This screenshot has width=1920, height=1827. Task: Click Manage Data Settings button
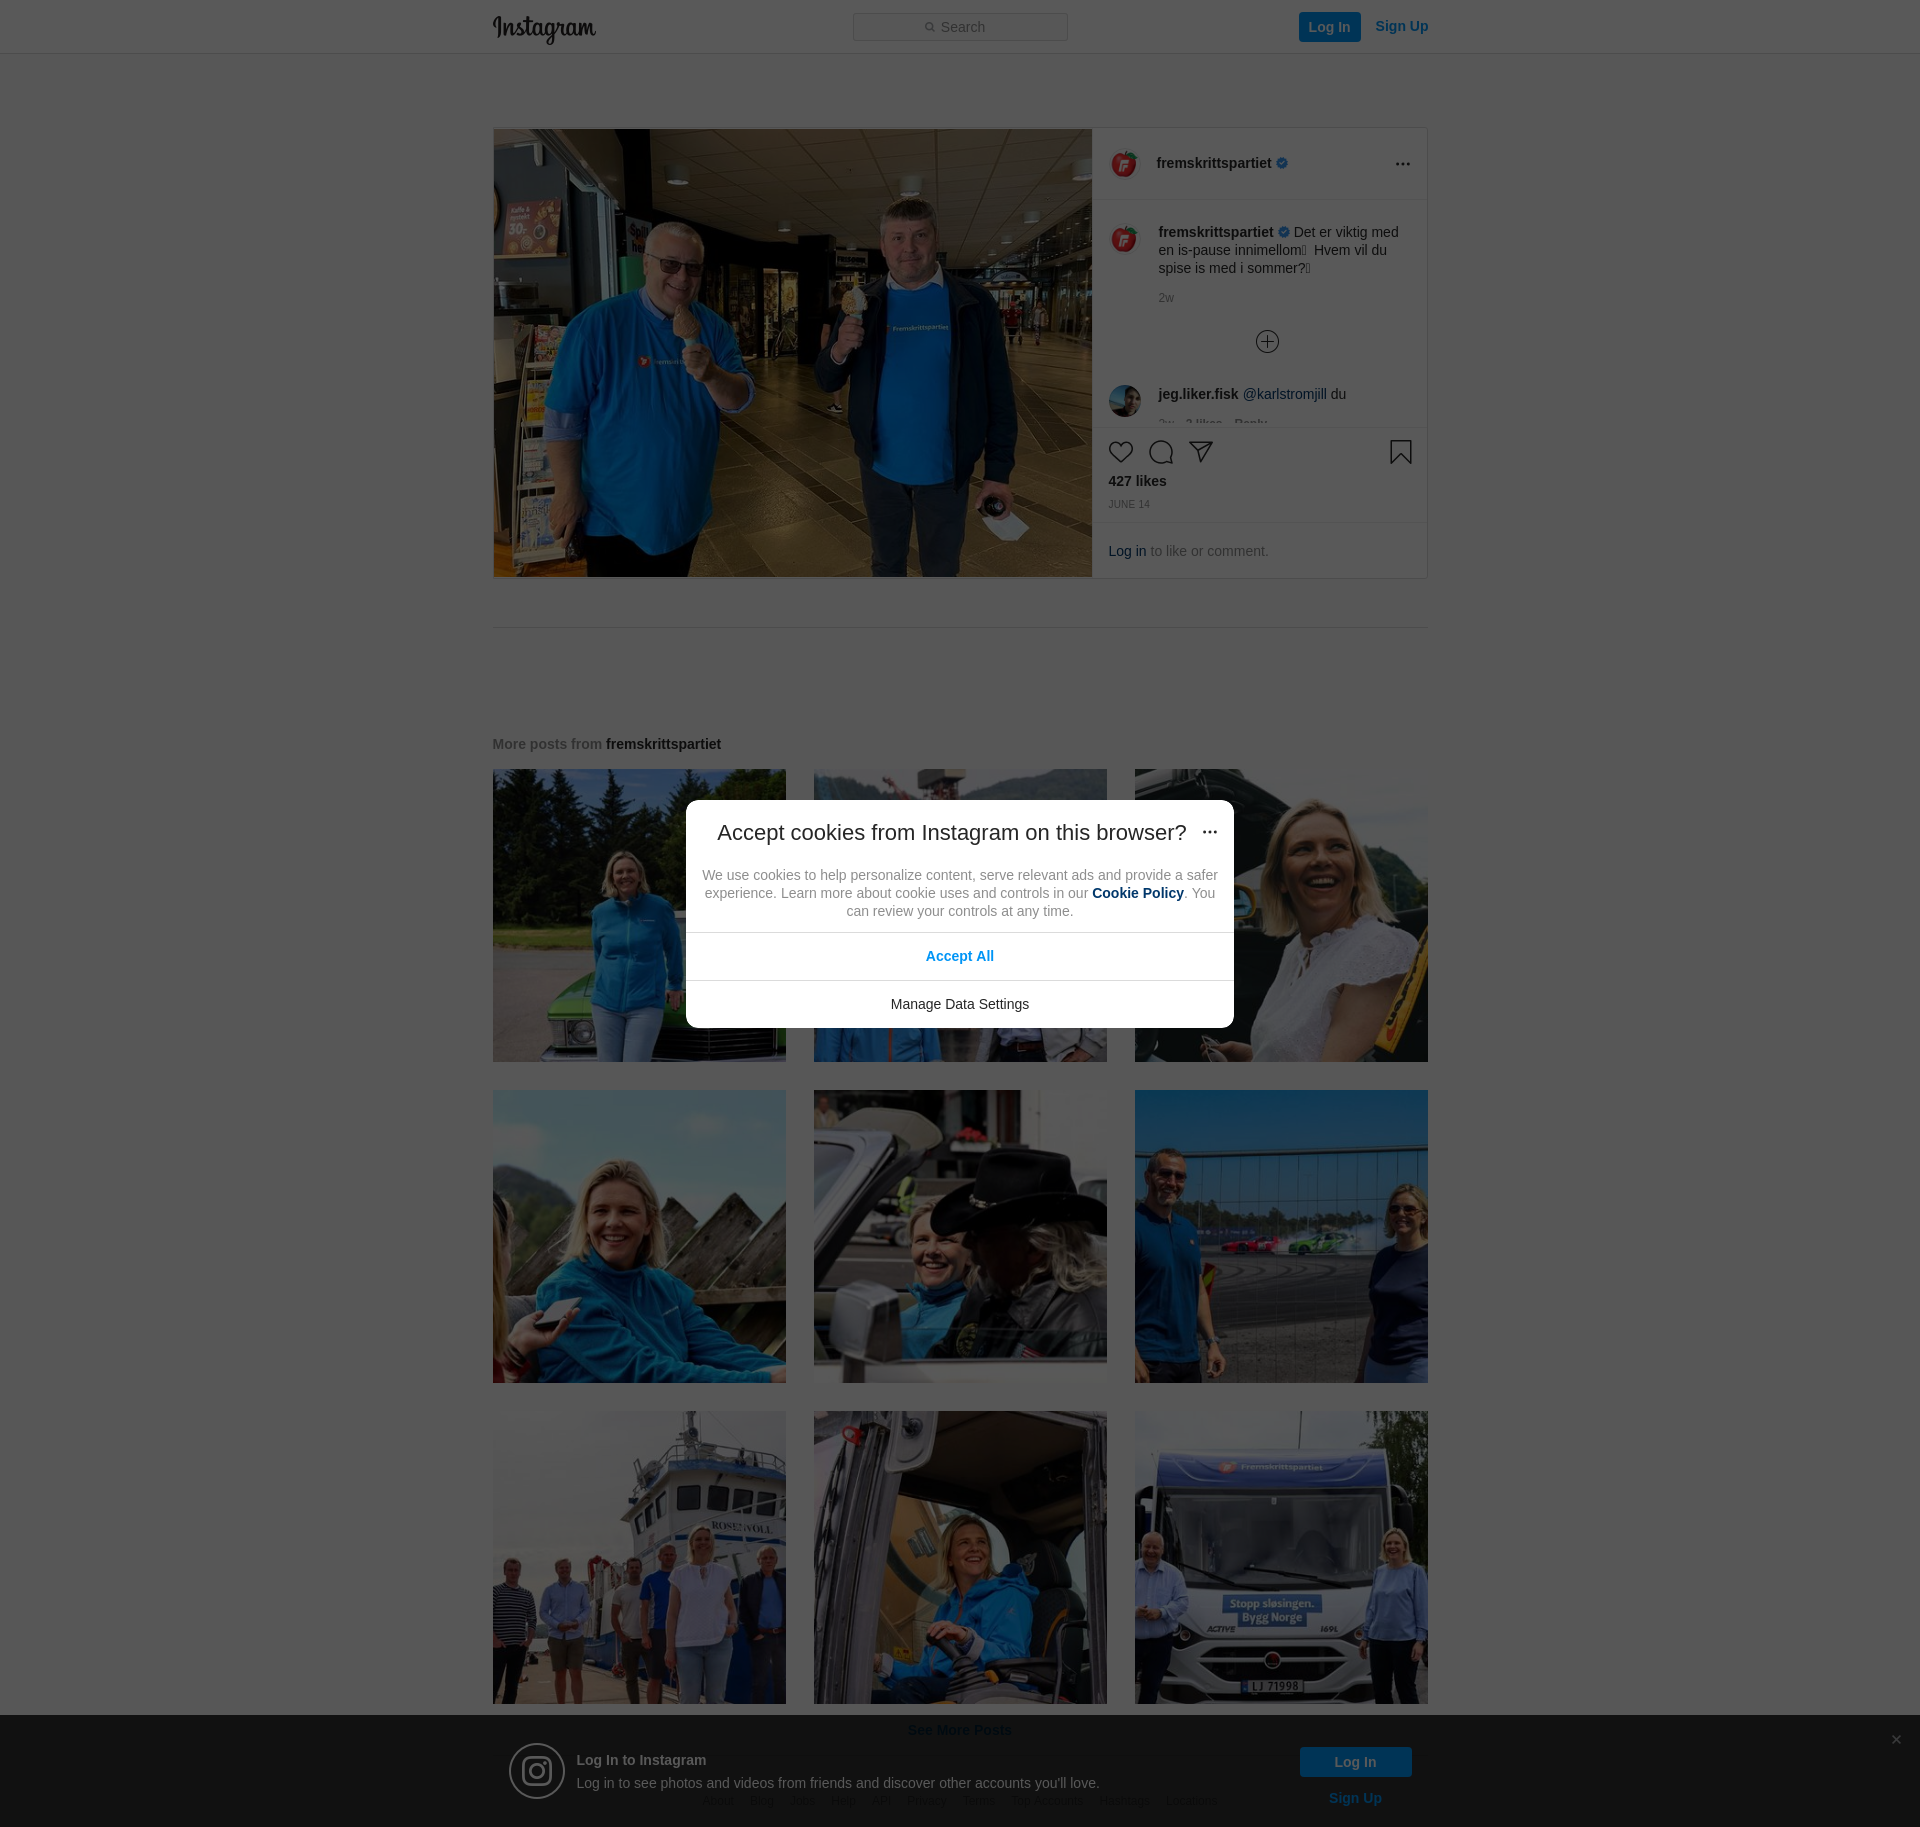960,1004
